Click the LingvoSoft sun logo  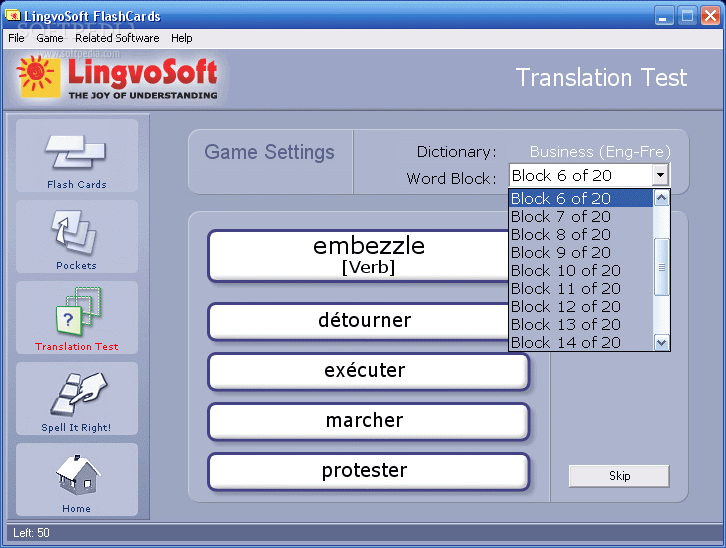click(x=39, y=76)
